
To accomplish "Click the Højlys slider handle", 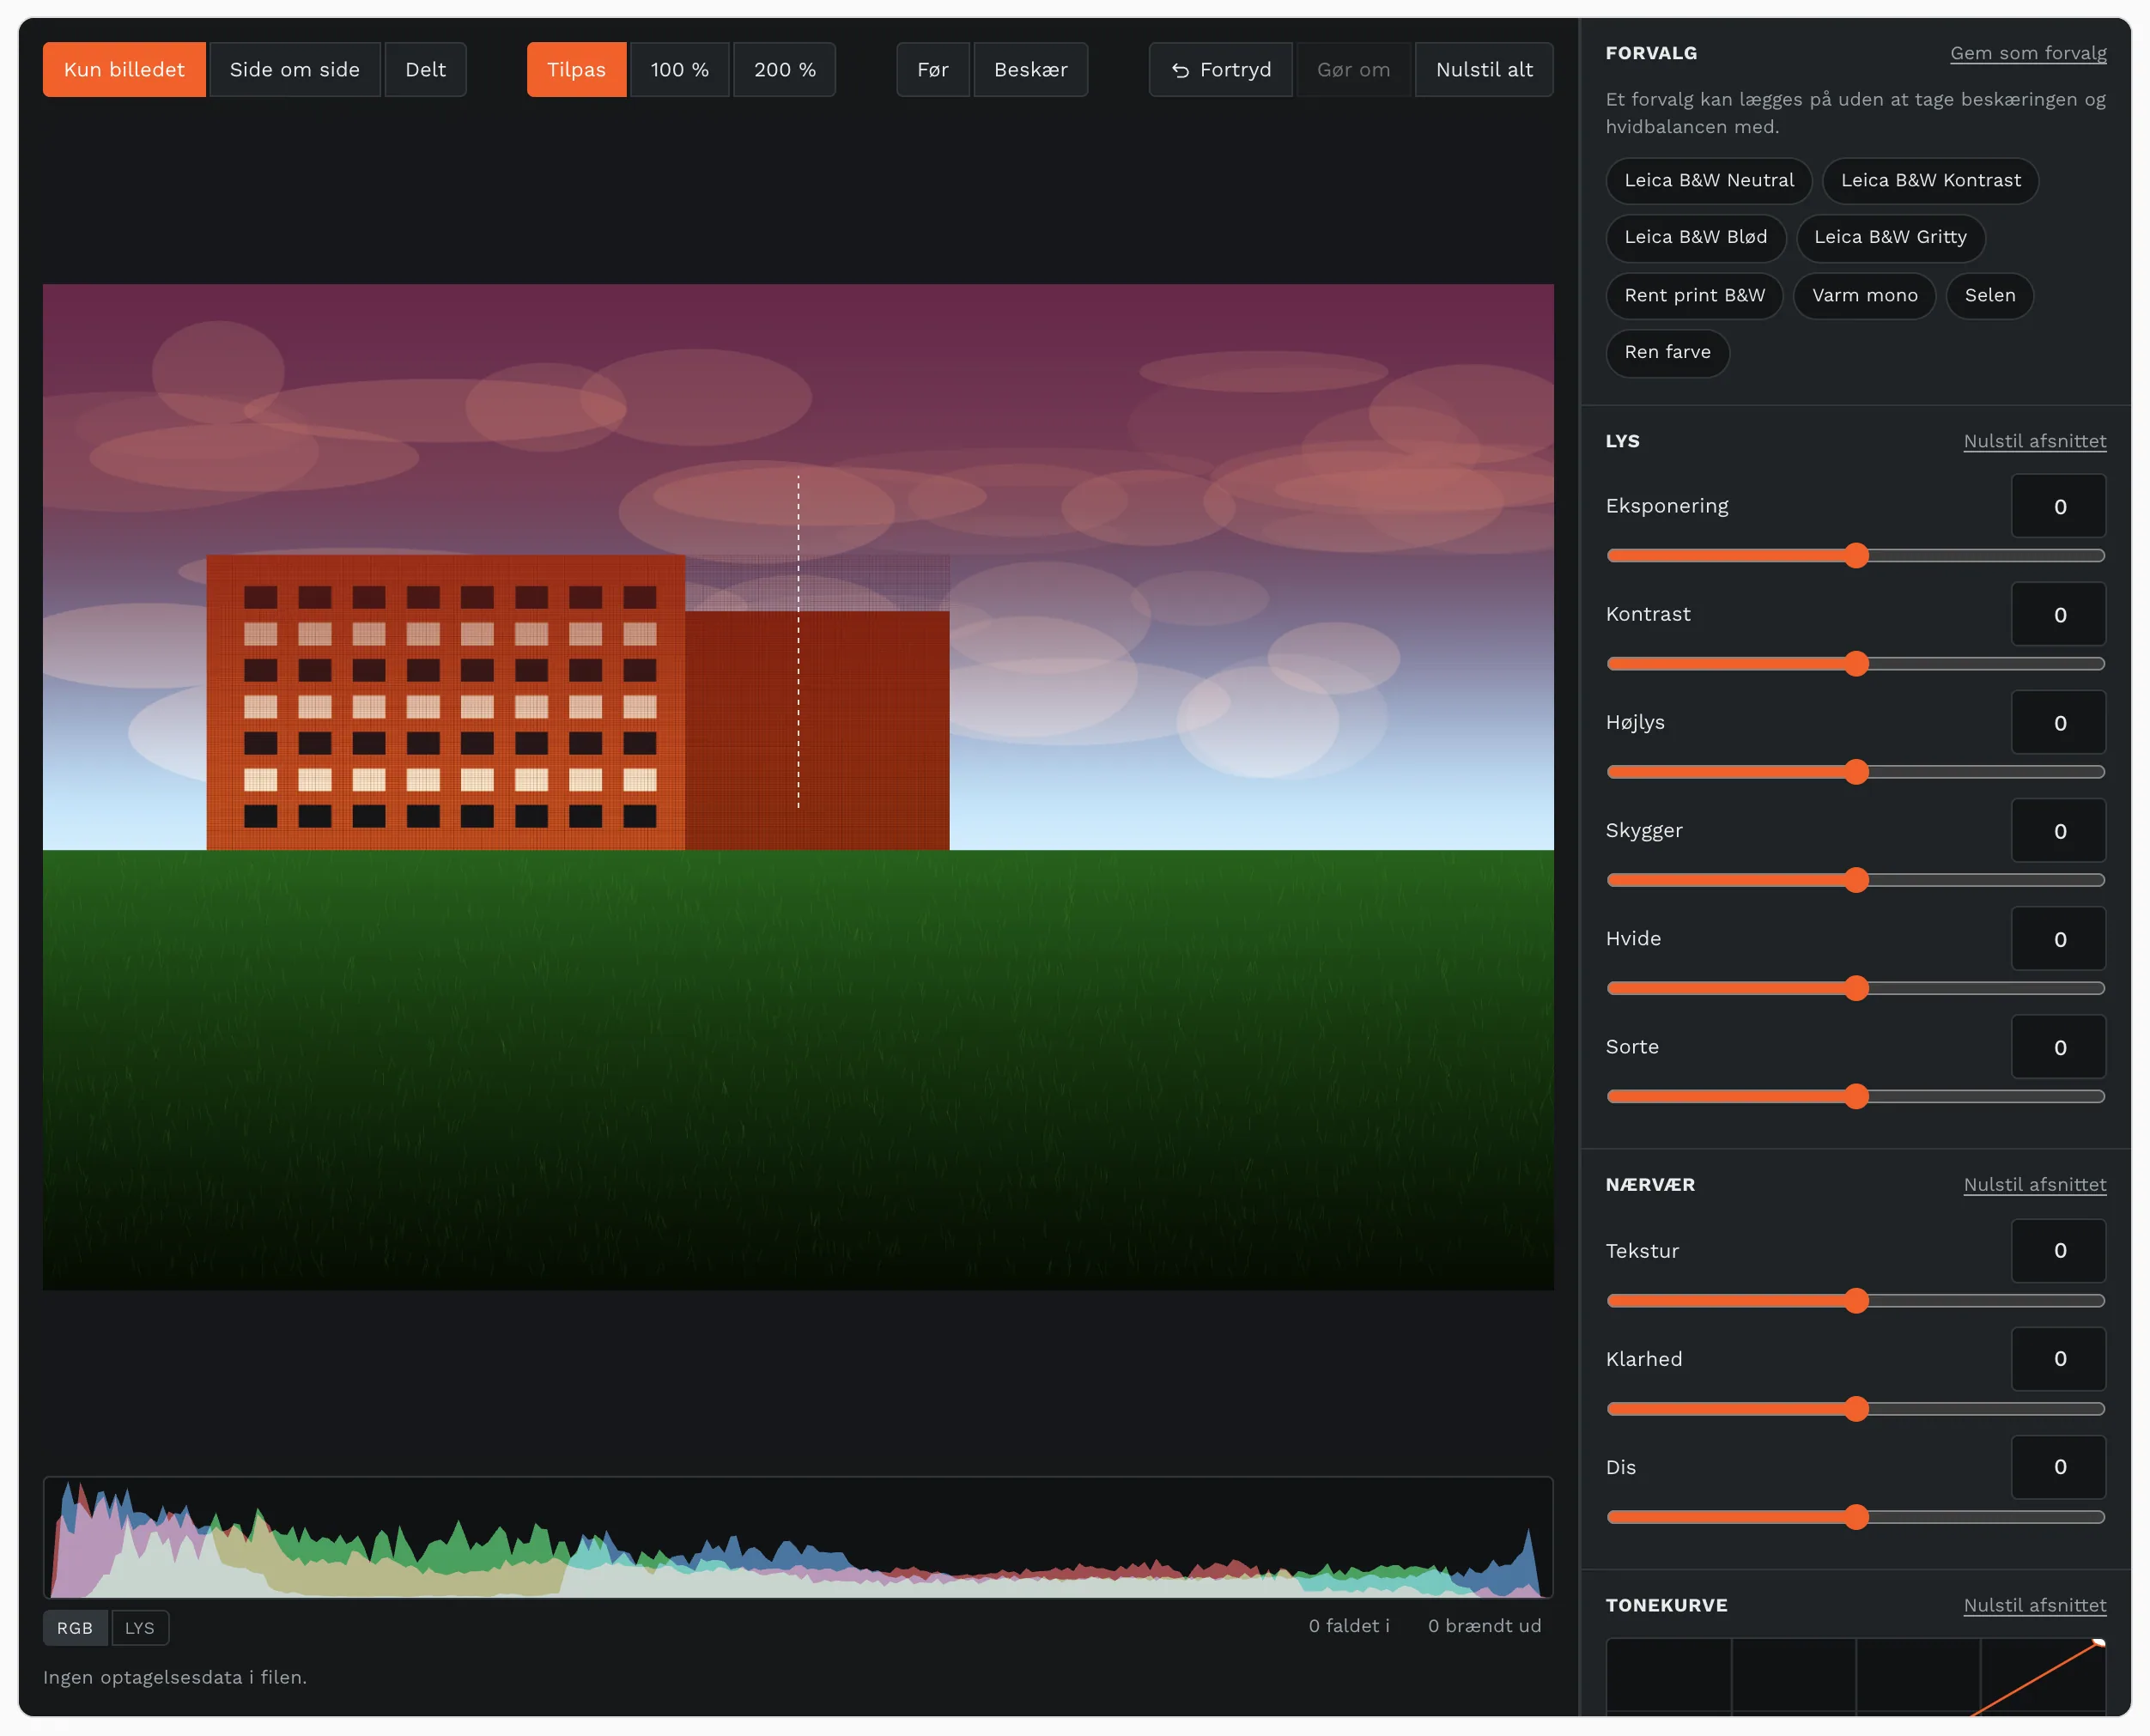I will tap(1856, 771).
